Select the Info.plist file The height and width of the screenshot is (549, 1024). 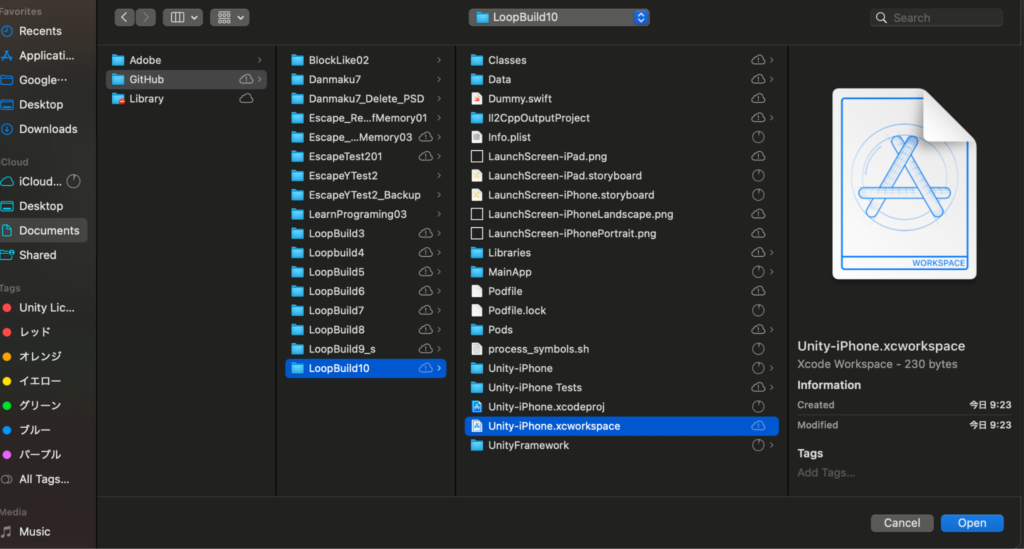coord(511,137)
